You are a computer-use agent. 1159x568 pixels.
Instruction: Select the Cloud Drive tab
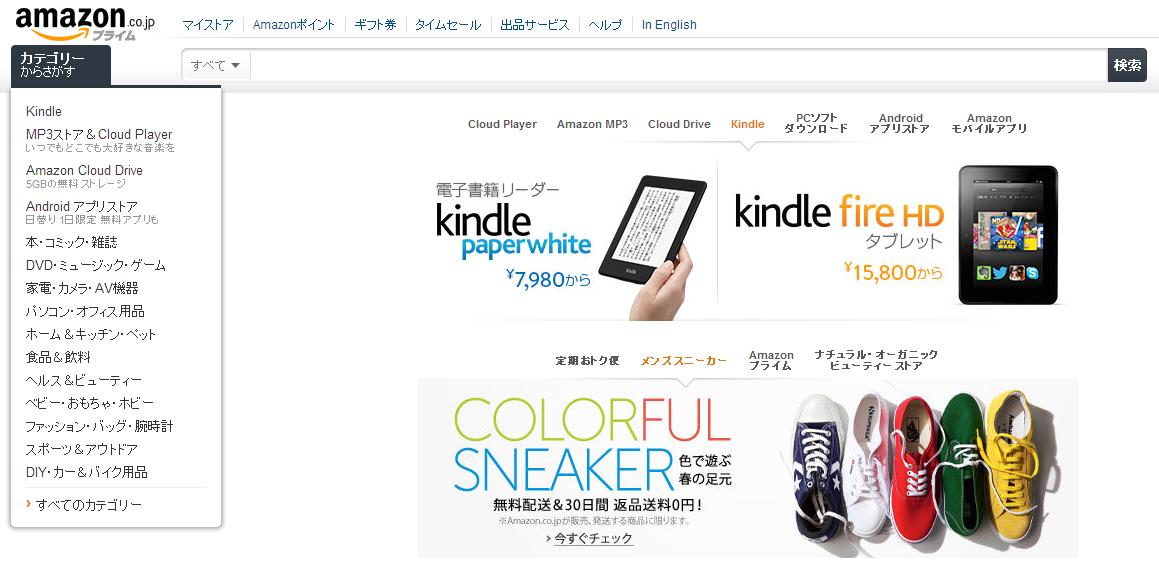point(679,124)
